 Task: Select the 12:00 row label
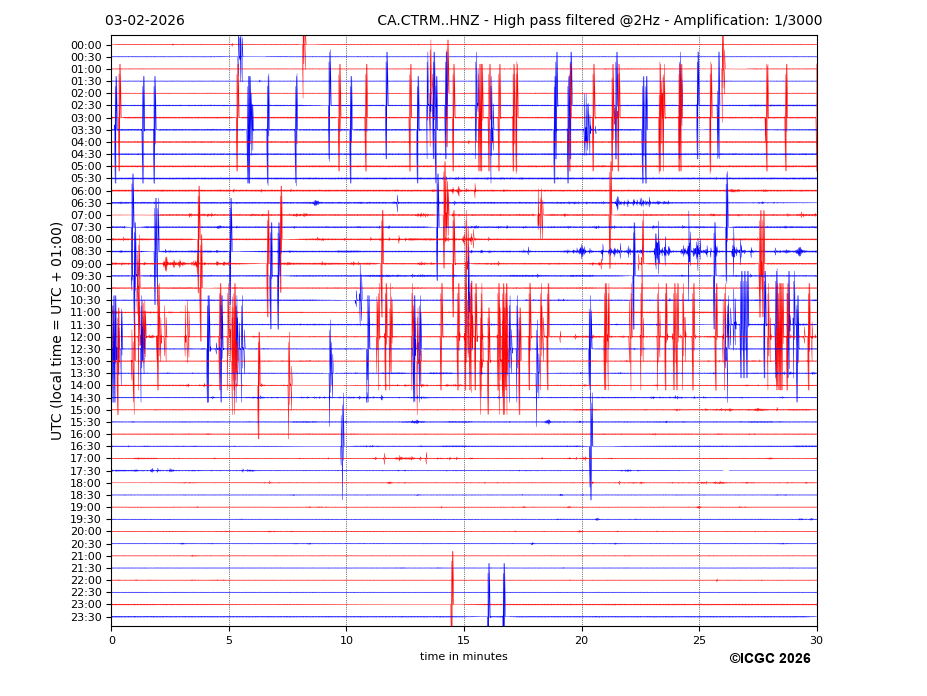(86, 337)
